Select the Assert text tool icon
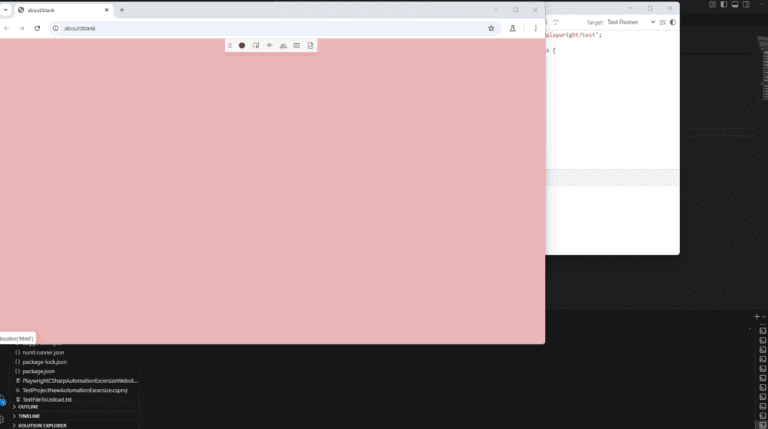The image size is (768, 429). (283, 46)
